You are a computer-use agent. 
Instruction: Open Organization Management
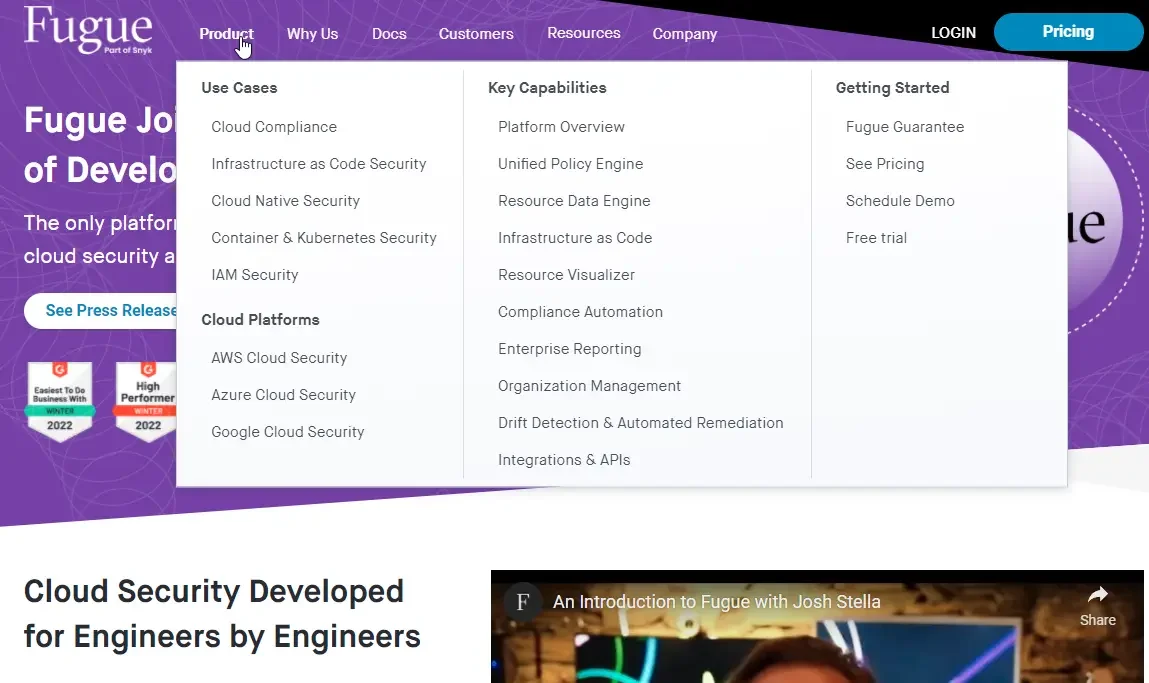tap(590, 386)
